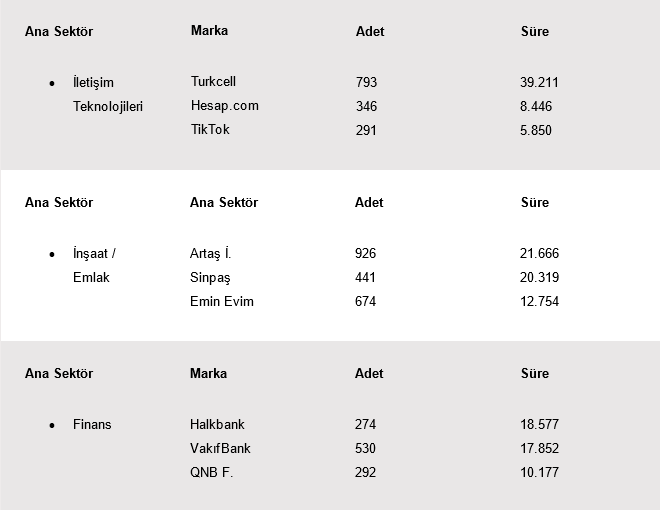Click the QNB F. brand cell
This screenshot has height=510, width=660.
click(211, 473)
